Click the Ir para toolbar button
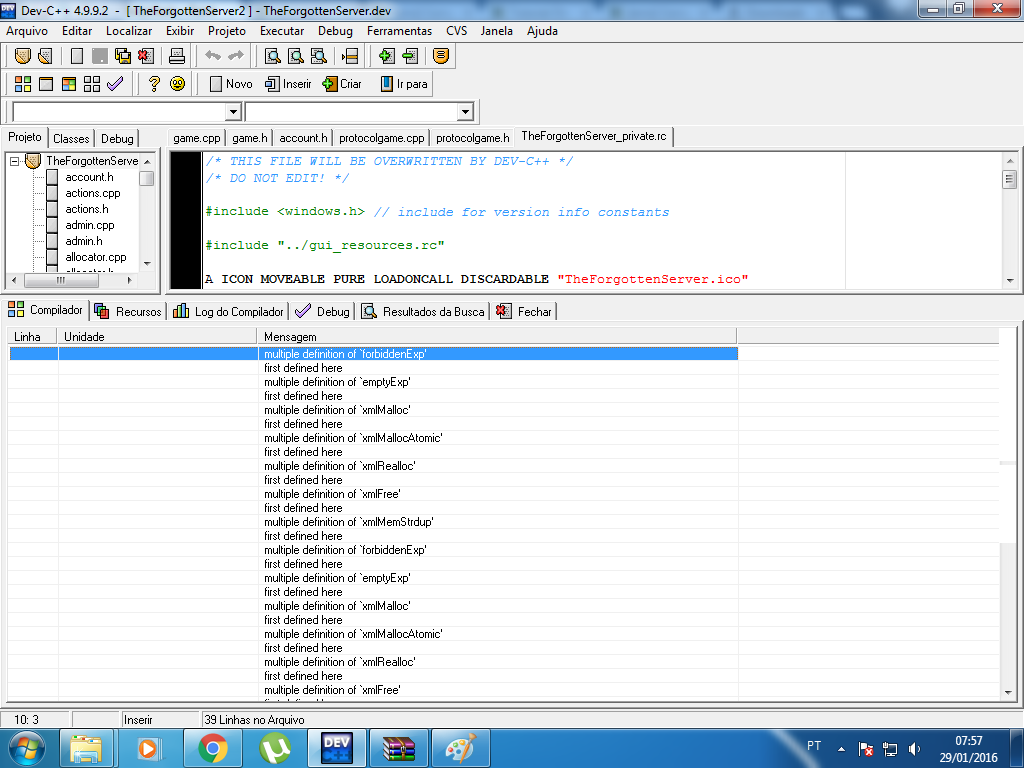This screenshot has height=768, width=1024. coord(404,84)
